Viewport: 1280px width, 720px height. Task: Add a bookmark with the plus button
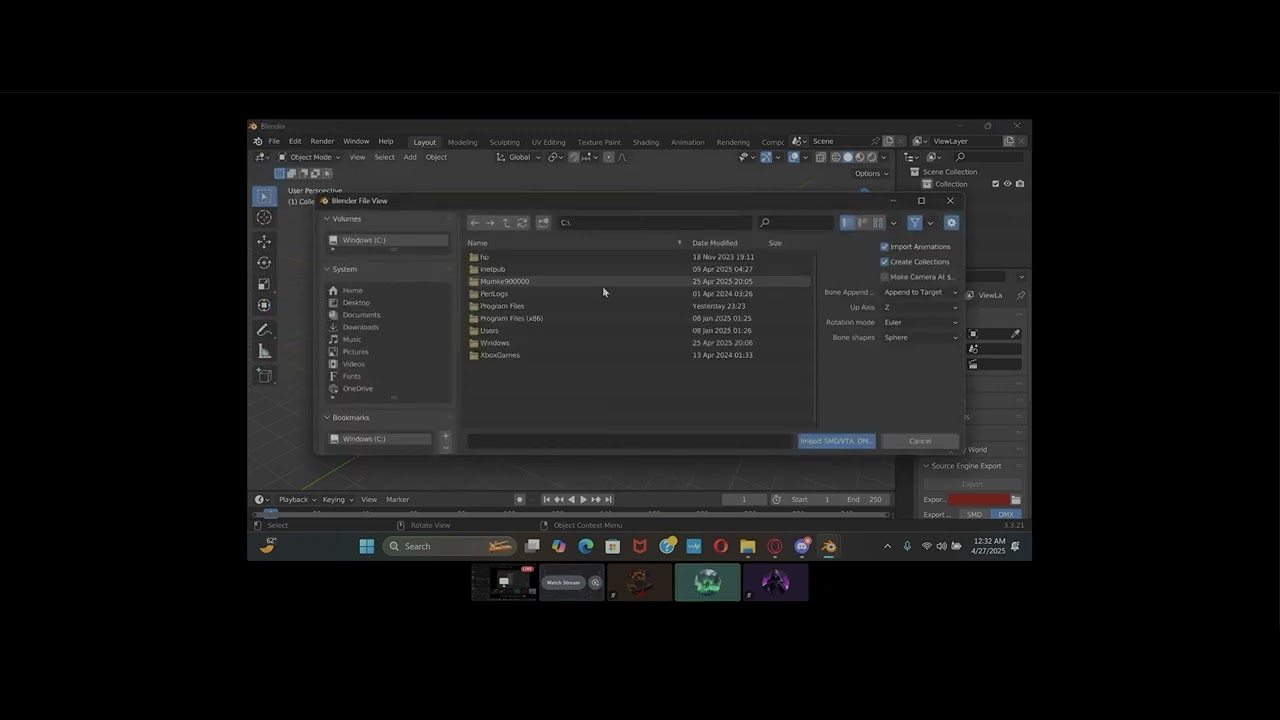446,436
